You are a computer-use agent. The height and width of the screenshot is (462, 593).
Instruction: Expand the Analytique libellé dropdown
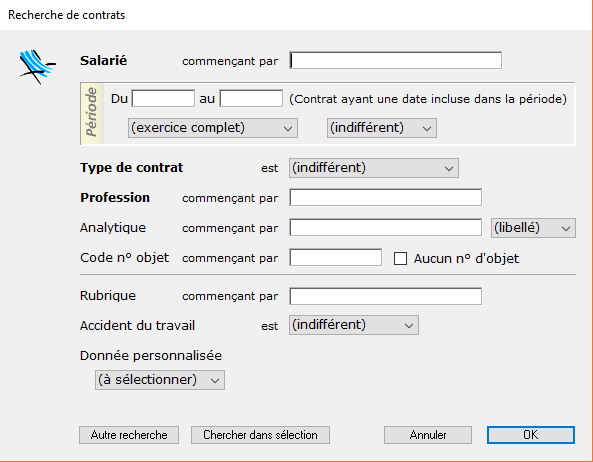point(533,228)
